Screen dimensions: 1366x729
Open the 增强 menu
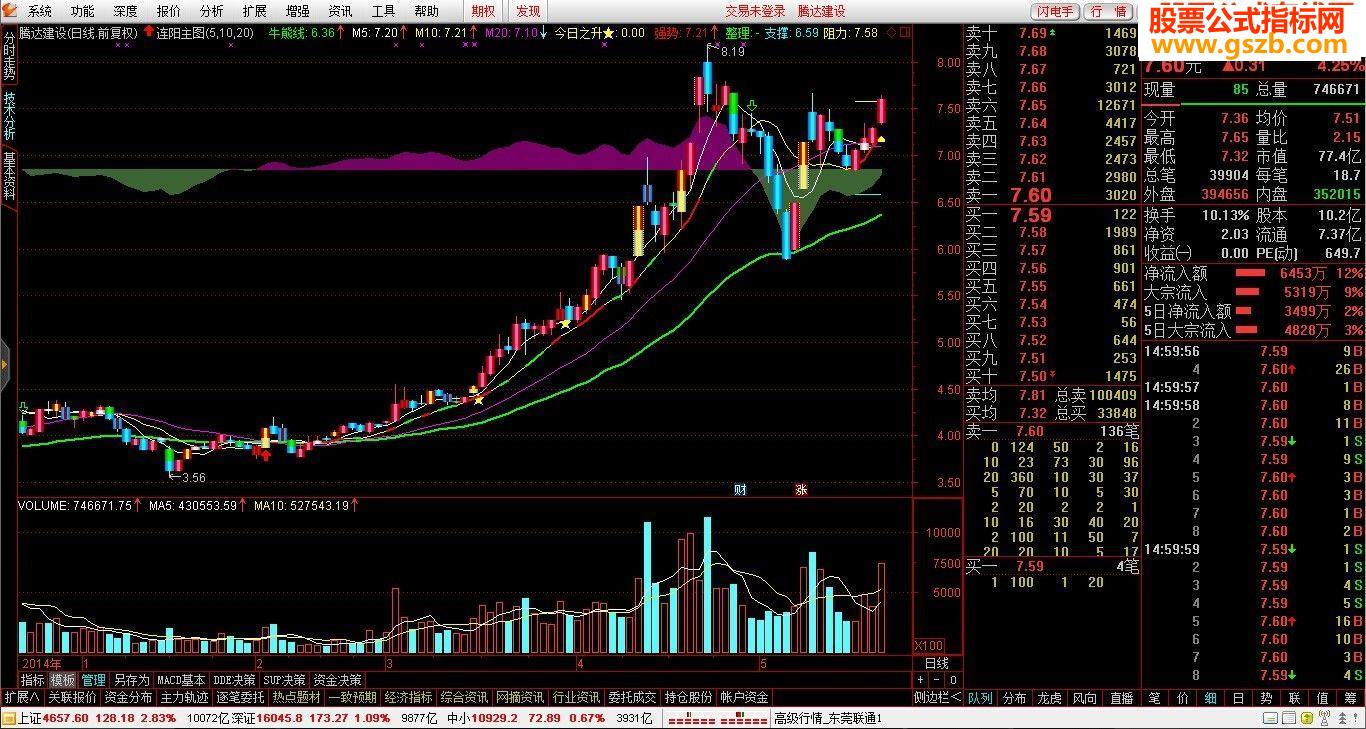[297, 11]
